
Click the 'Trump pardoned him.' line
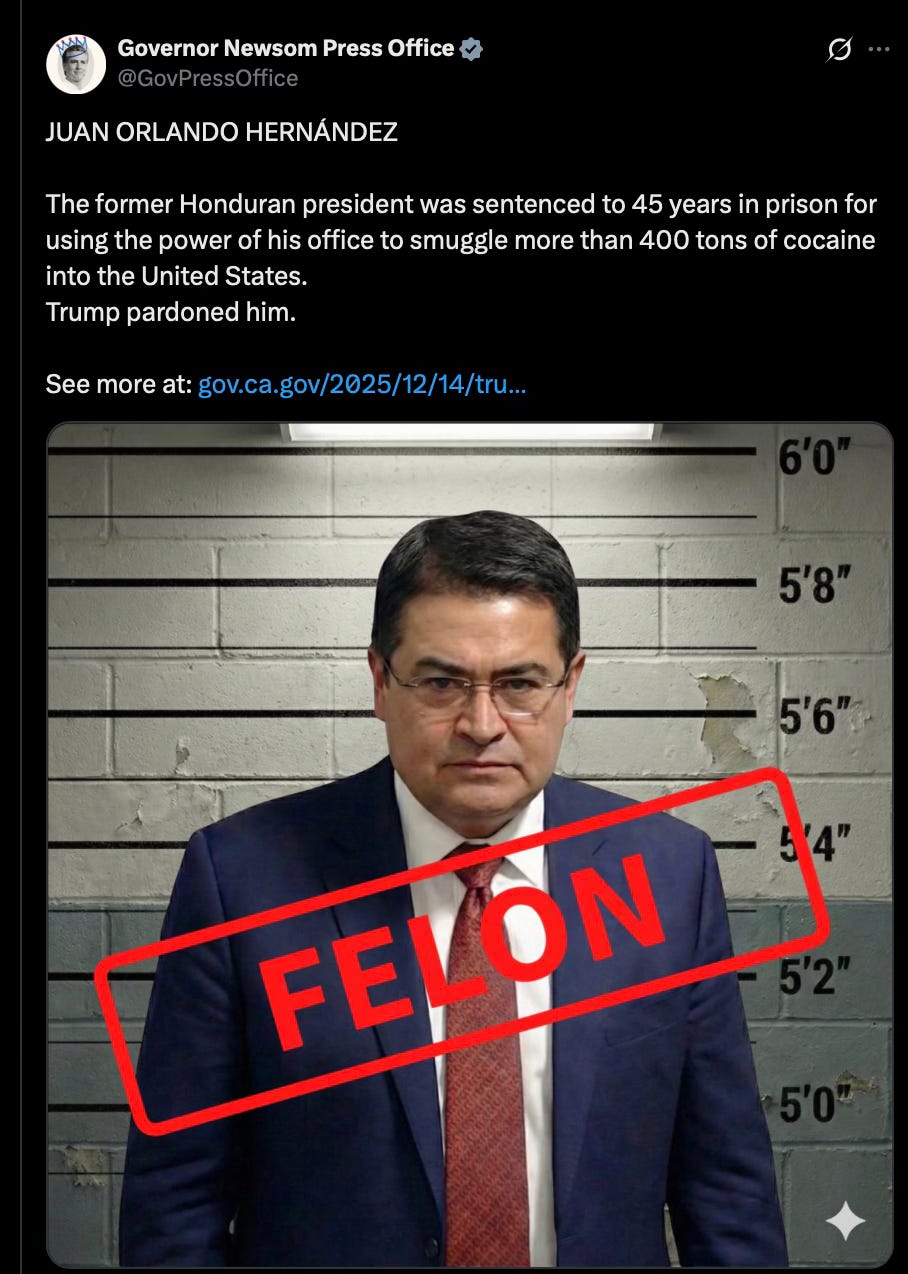tap(171, 312)
